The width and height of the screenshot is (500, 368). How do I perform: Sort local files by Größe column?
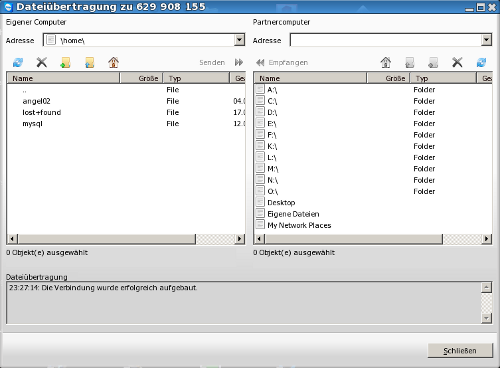pos(141,78)
